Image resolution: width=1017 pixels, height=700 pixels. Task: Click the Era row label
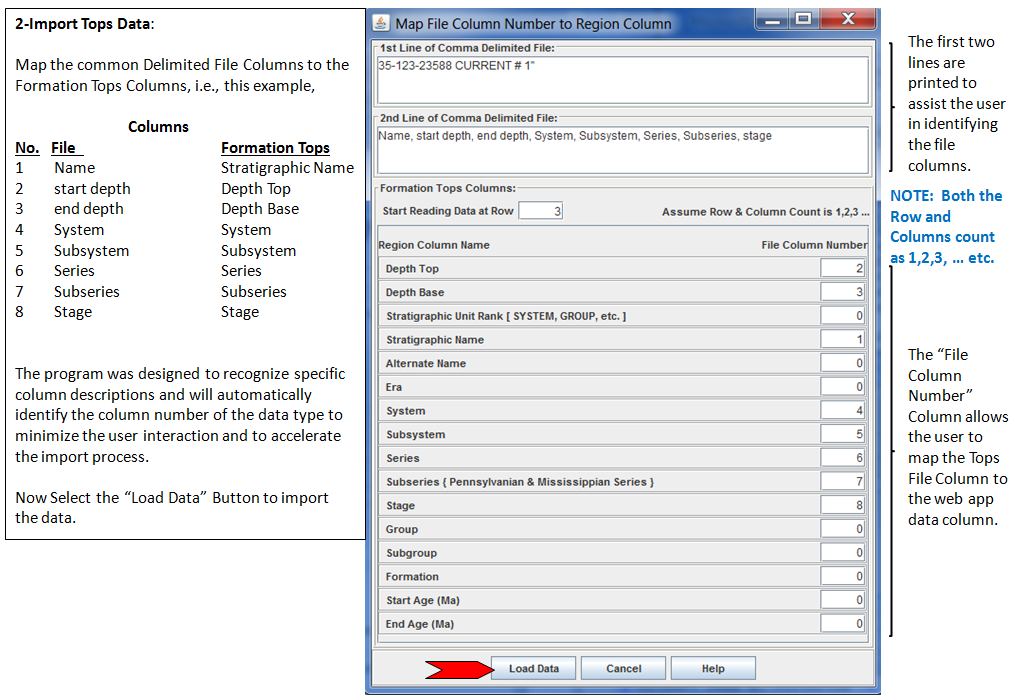tap(394, 387)
